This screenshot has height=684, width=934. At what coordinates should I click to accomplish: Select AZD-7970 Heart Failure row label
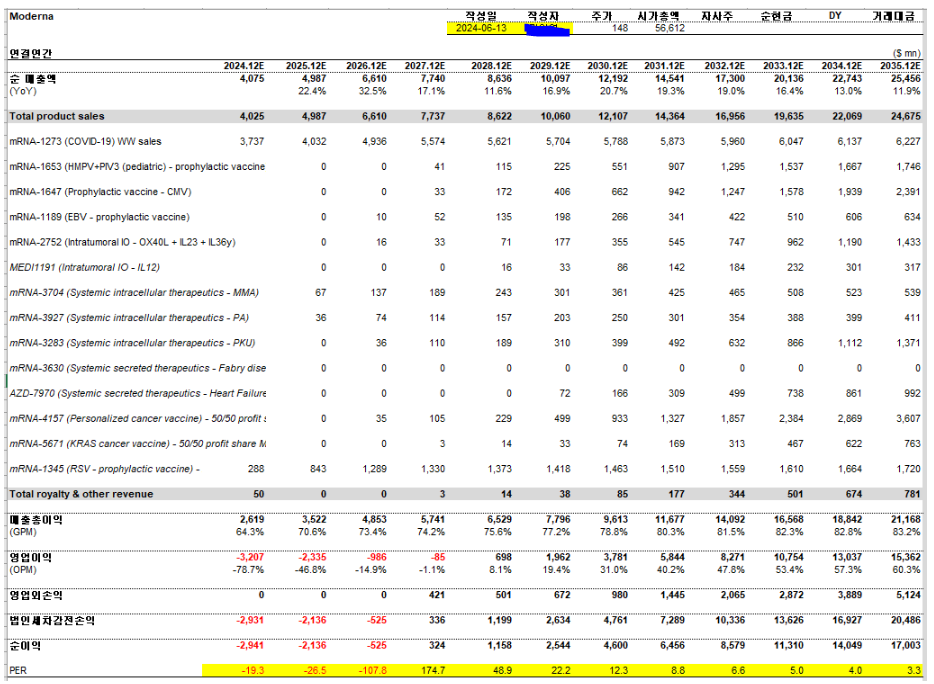(138, 393)
